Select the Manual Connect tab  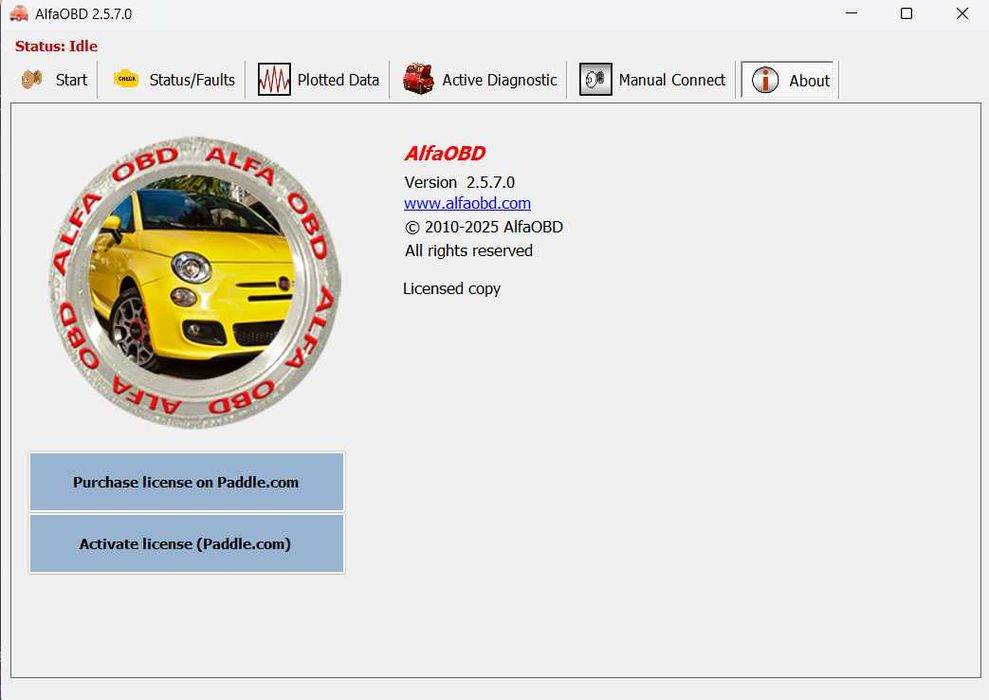point(652,79)
